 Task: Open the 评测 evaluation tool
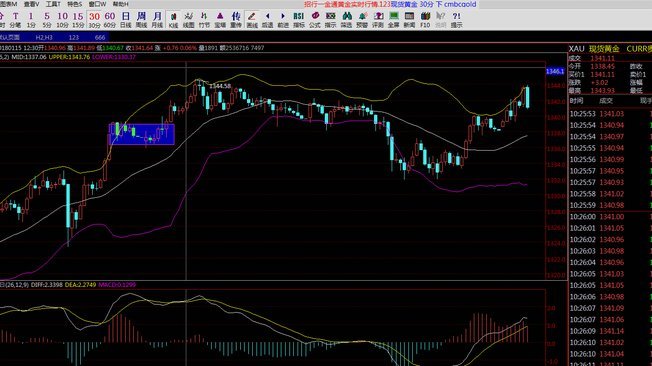[378, 20]
